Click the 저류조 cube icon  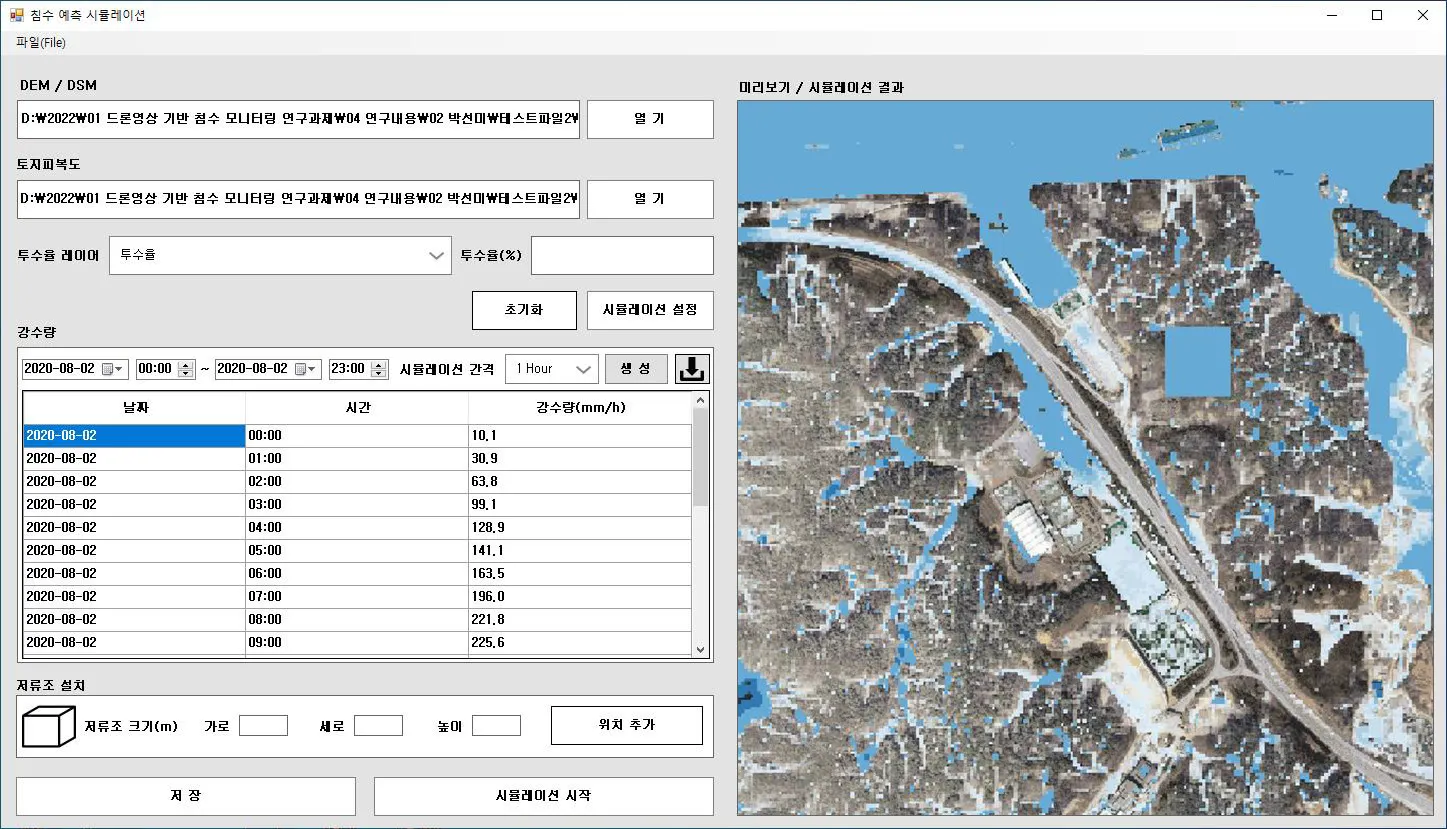49,726
